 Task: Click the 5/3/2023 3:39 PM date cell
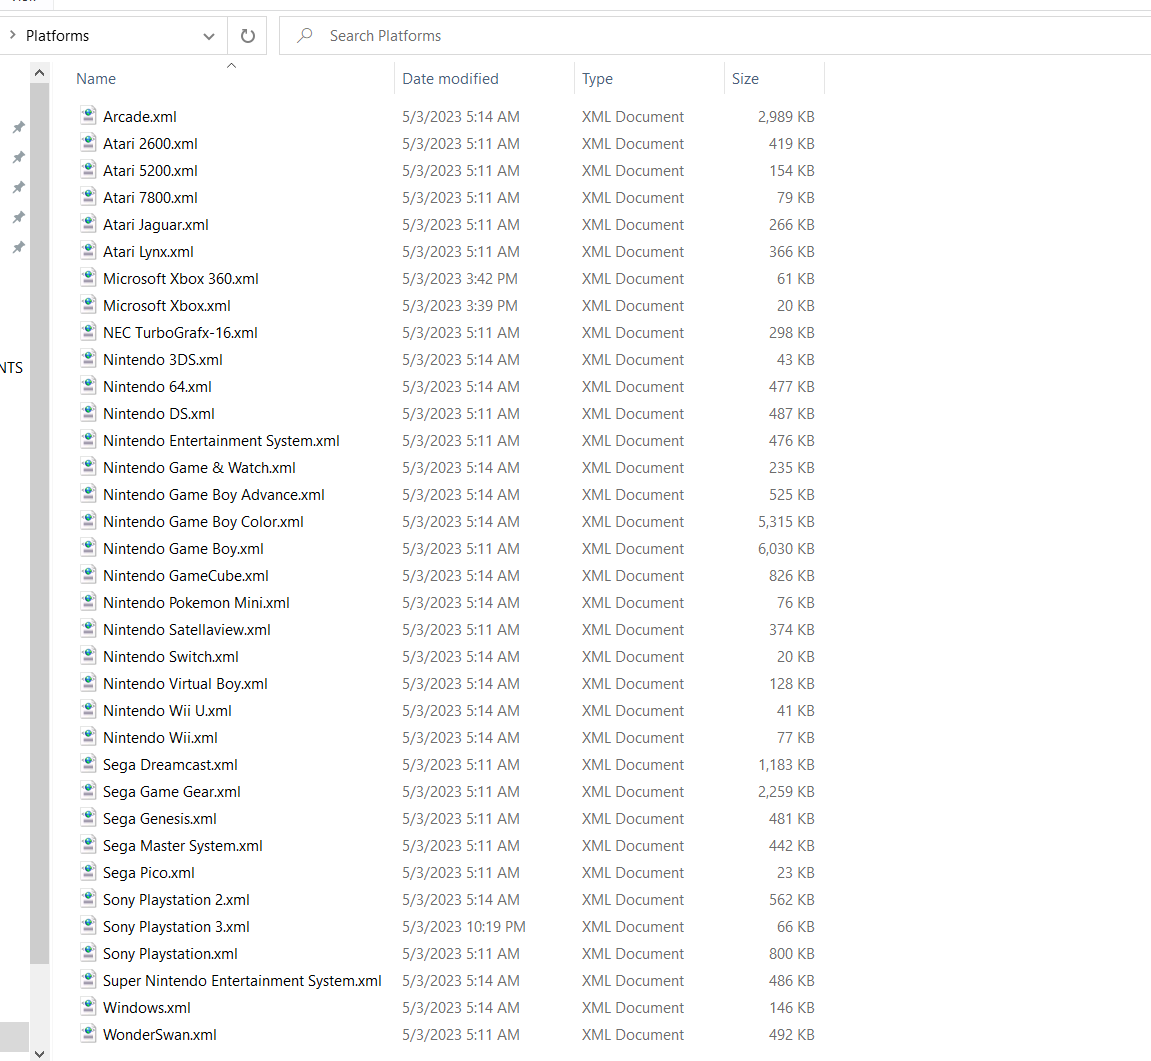(460, 305)
